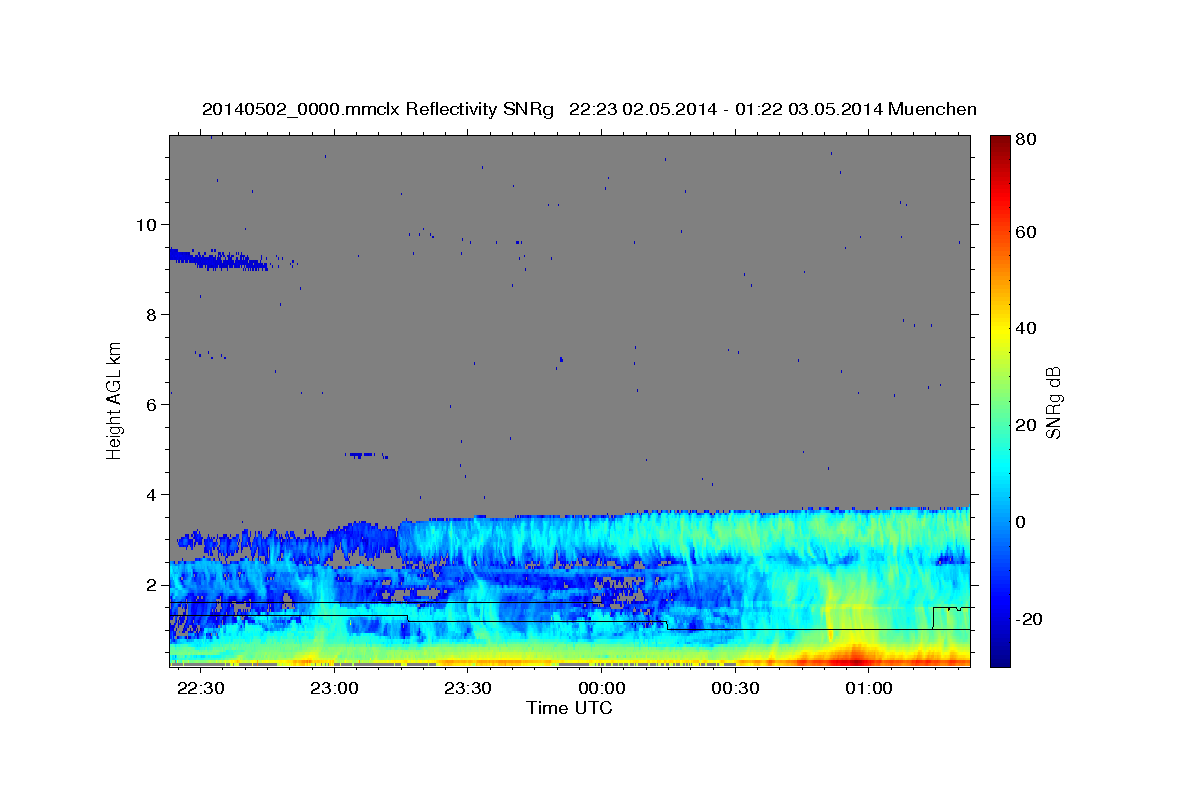Image resolution: width=1200 pixels, height=800 pixels.
Task: Click the colorbar value -20
Action: [1029, 619]
